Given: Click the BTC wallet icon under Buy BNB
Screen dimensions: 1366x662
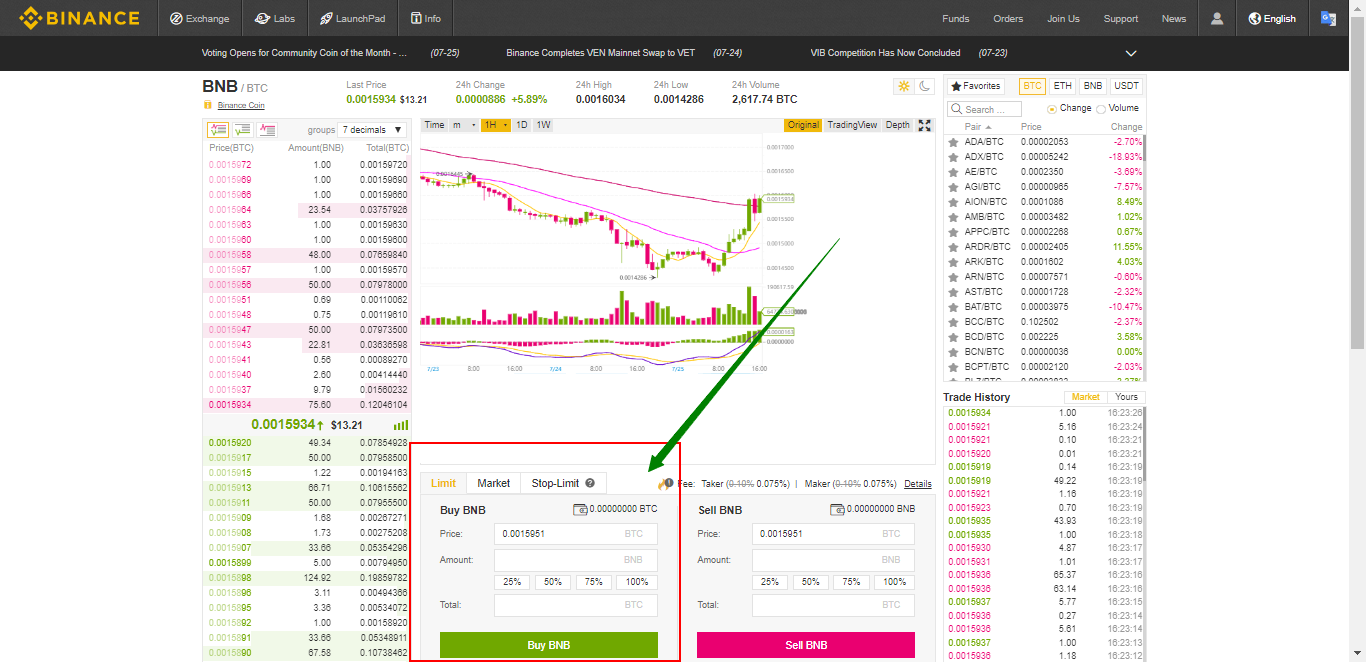Looking at the screenshot, I should click(580, 510).
